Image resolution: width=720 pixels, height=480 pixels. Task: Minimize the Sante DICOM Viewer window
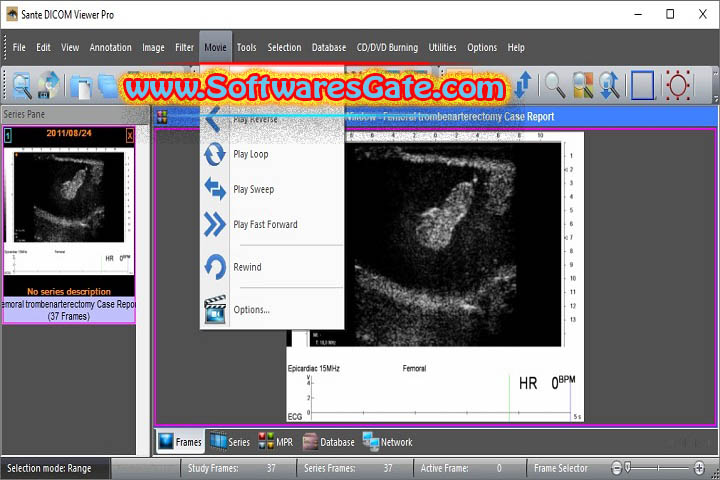click(638, 14)
